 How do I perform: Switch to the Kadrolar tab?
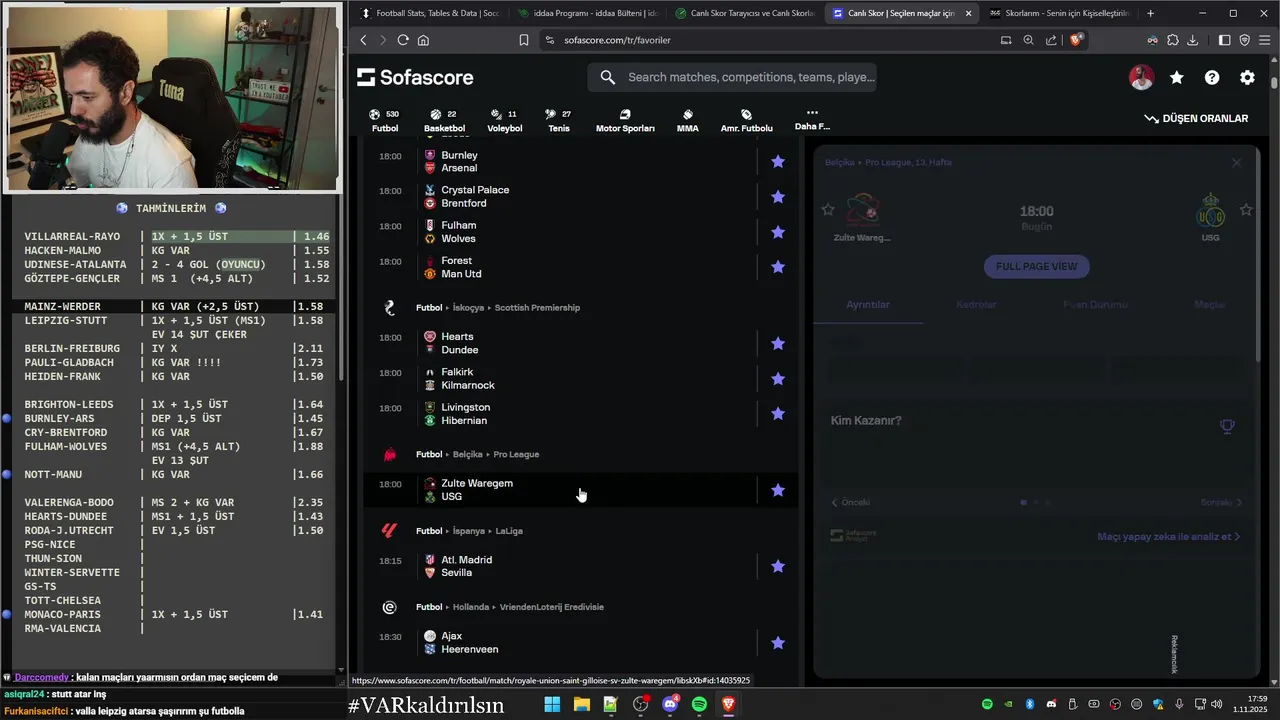(x=976, y=304)
